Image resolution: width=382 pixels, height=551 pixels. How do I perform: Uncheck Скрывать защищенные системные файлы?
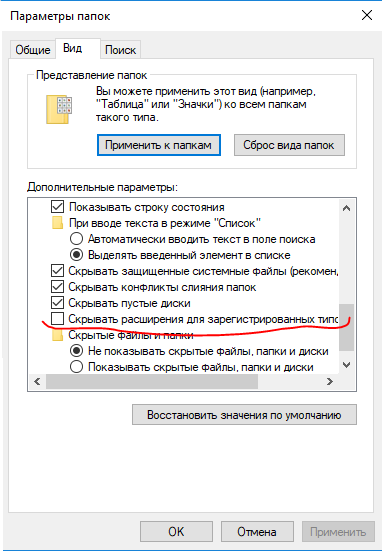click(57, 271)
